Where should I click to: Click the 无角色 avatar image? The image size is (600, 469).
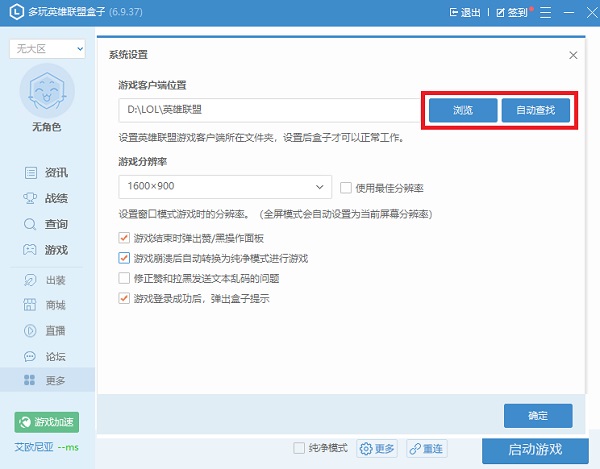pos(47,91)
